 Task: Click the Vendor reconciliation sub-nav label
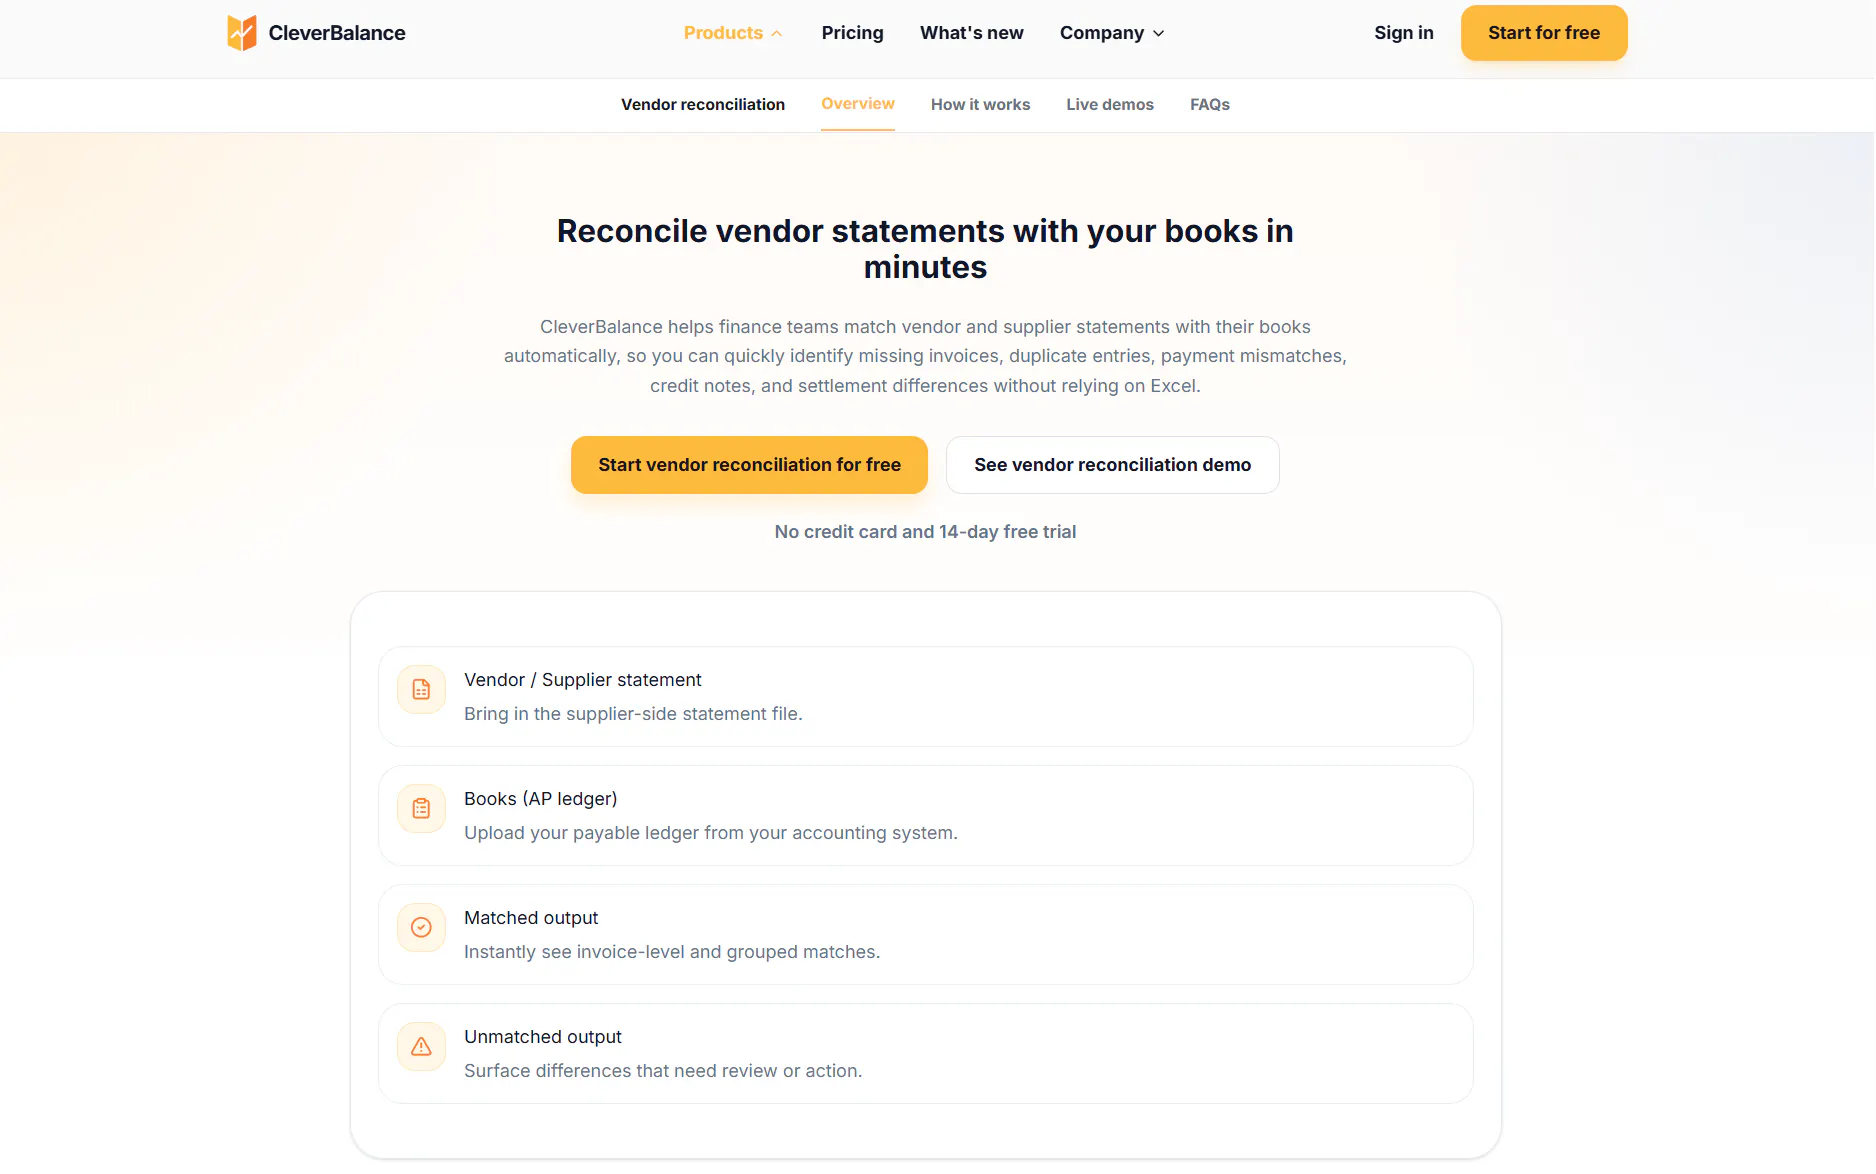tap(703, 105)
